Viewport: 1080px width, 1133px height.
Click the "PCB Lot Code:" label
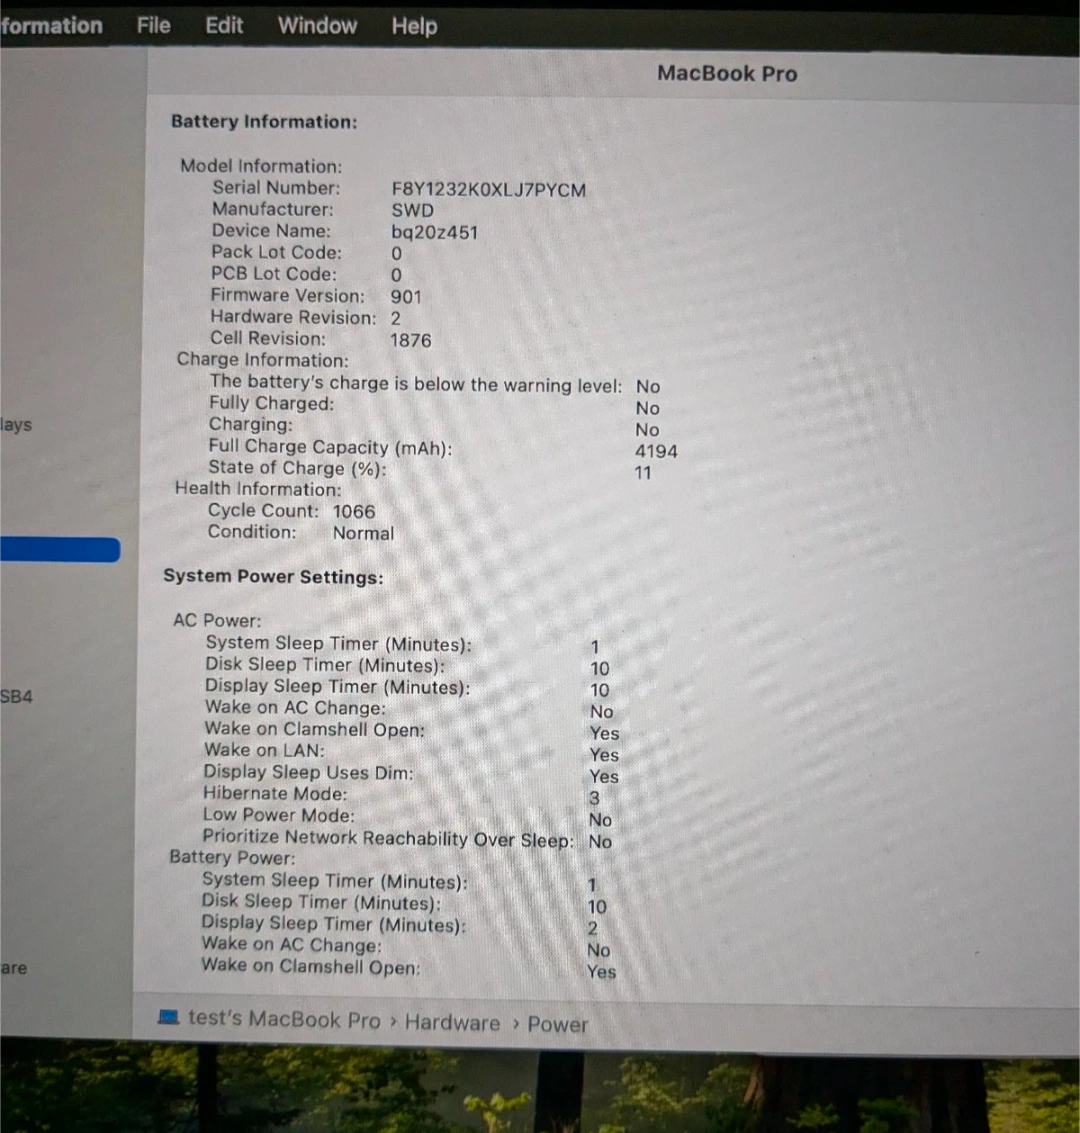tap(274, 273)
